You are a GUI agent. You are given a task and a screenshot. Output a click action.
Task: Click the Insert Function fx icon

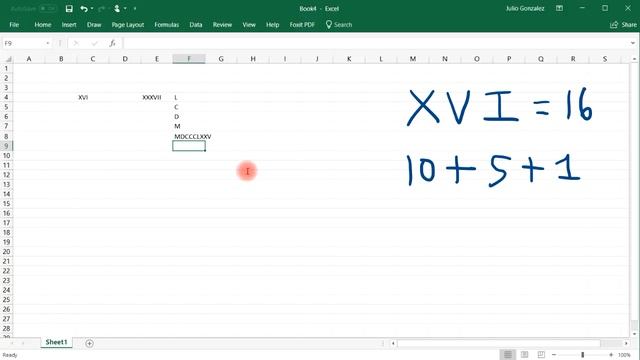pos(112,43)
